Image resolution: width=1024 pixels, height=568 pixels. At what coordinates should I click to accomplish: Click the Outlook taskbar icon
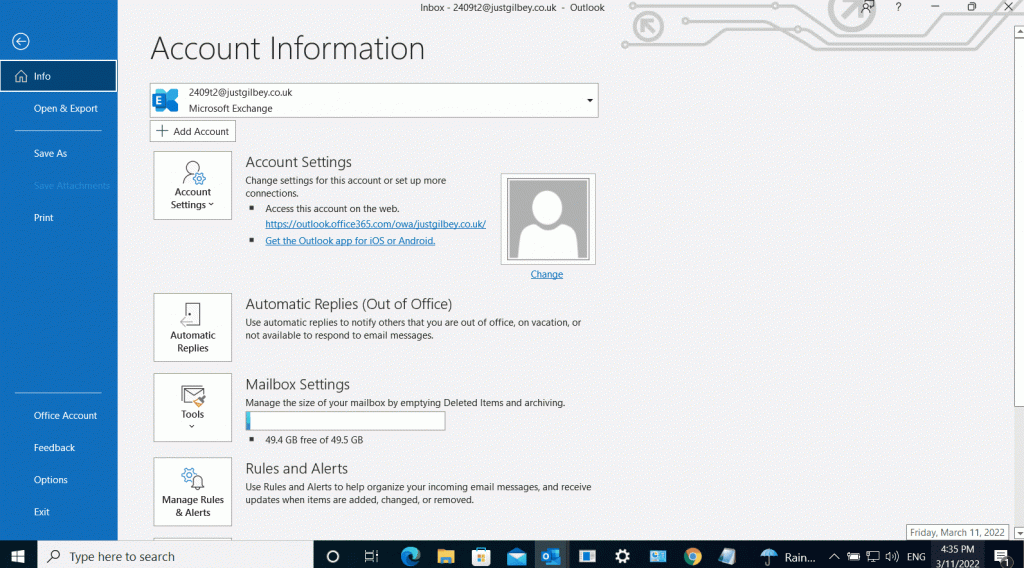tap(551, 556)
